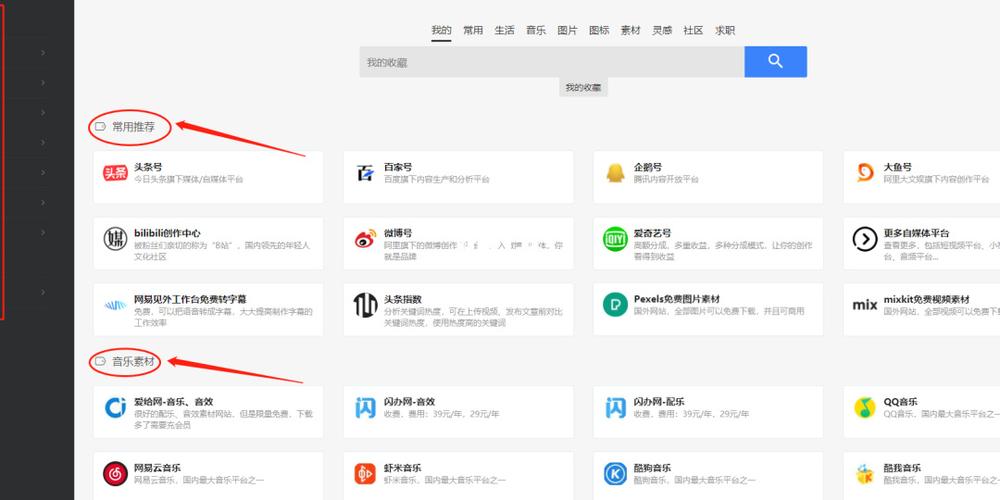Screen dimensions: 1000x500
Task: Click 虾米音乐 card description text
Action: 445,480
